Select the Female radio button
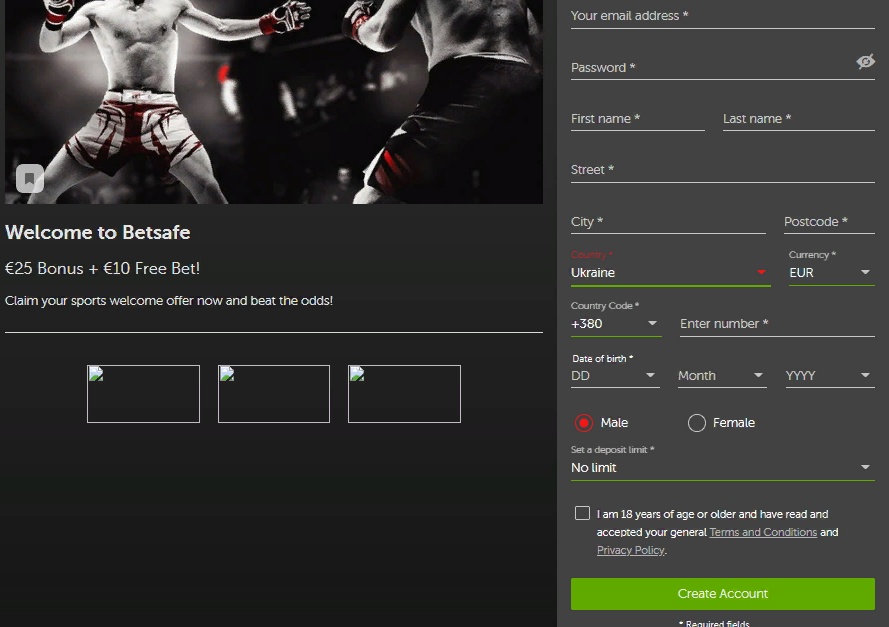 (x=696, y=423)
